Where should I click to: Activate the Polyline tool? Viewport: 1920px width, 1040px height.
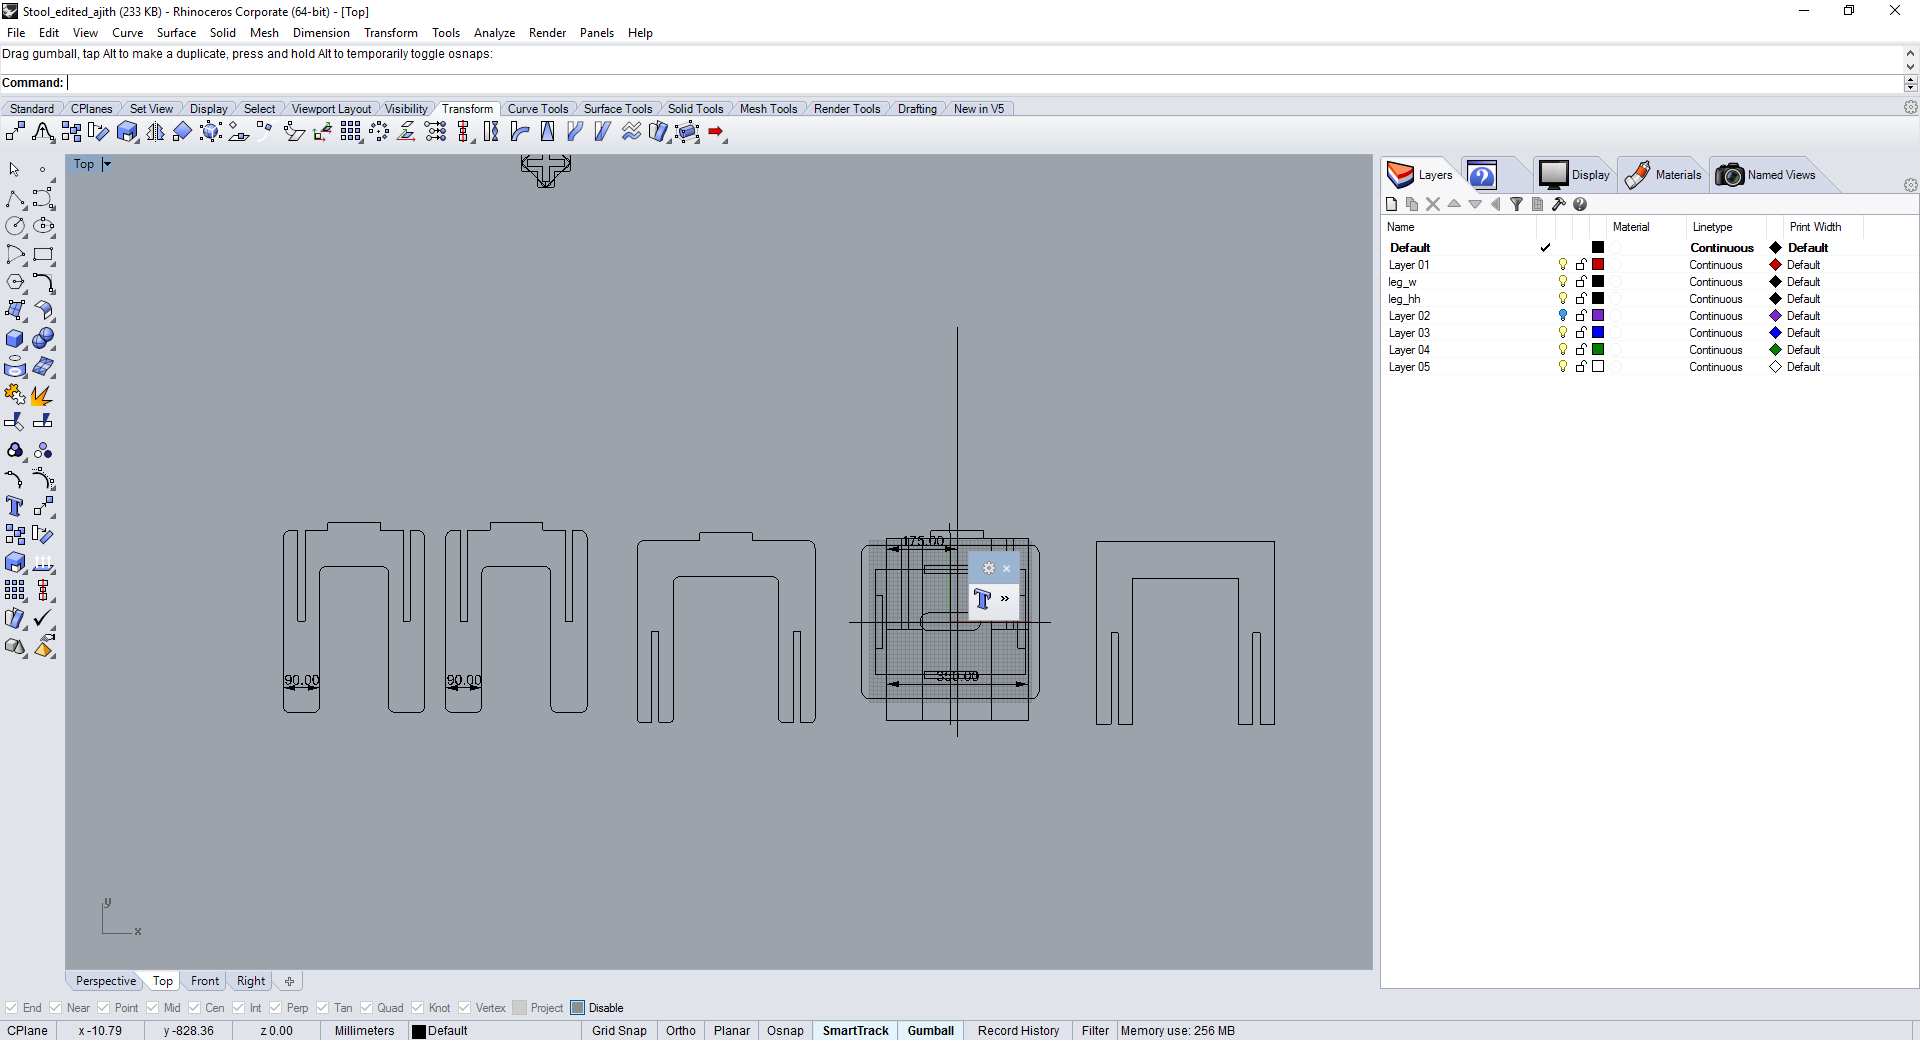(x=15, y=199)
